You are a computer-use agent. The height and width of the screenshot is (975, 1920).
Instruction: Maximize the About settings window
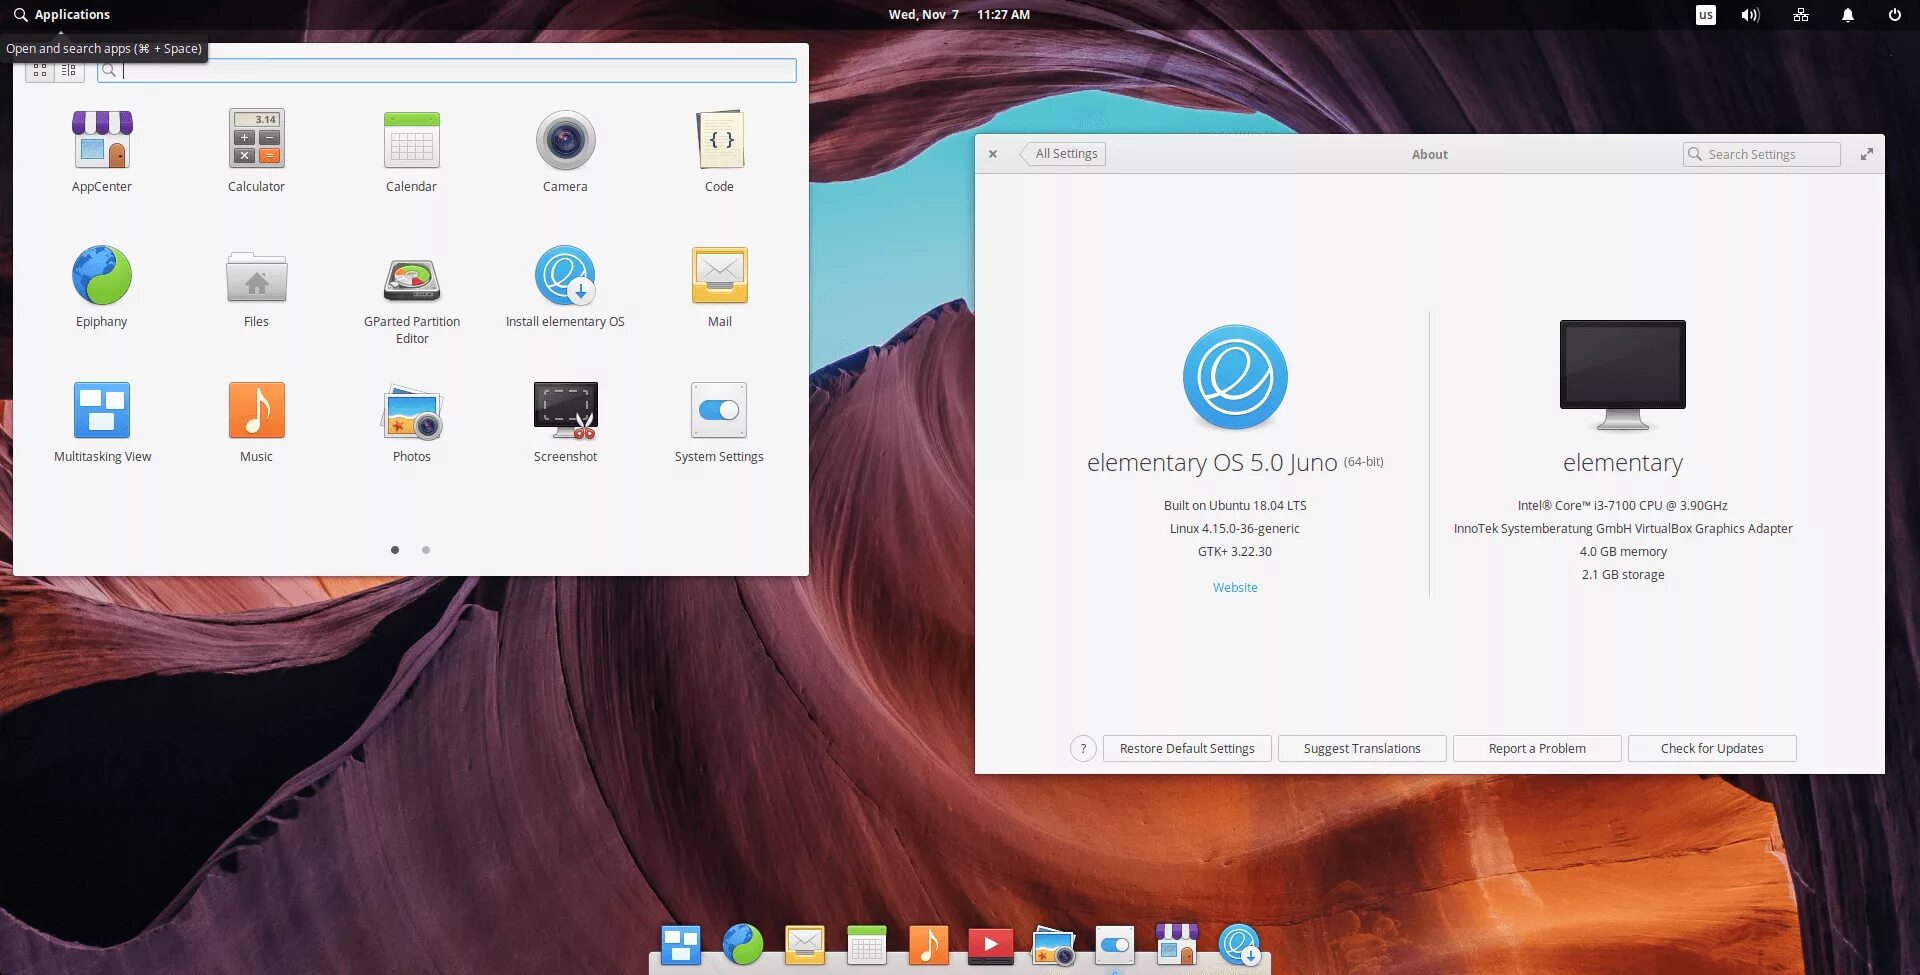pos(1866,154)
